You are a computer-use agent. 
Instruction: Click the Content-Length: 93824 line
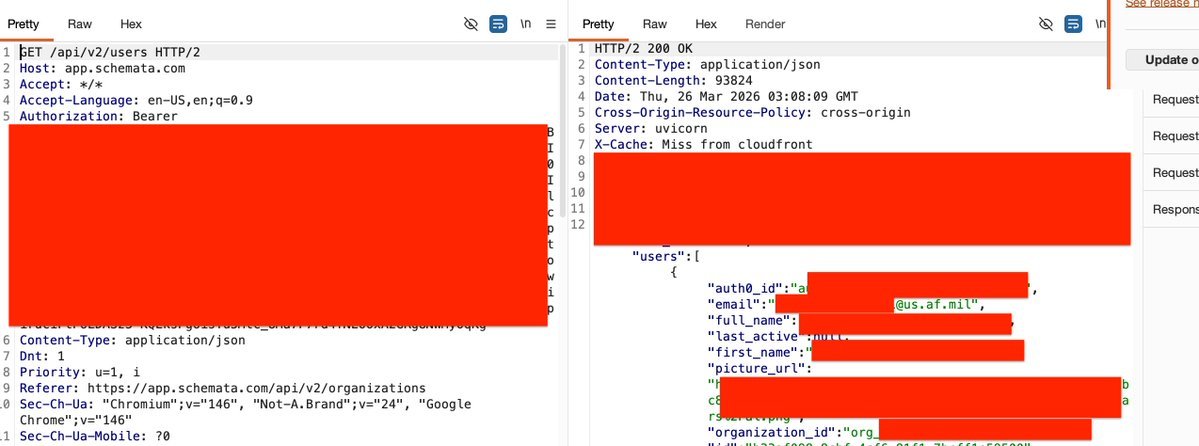click(x=674, y=80)
